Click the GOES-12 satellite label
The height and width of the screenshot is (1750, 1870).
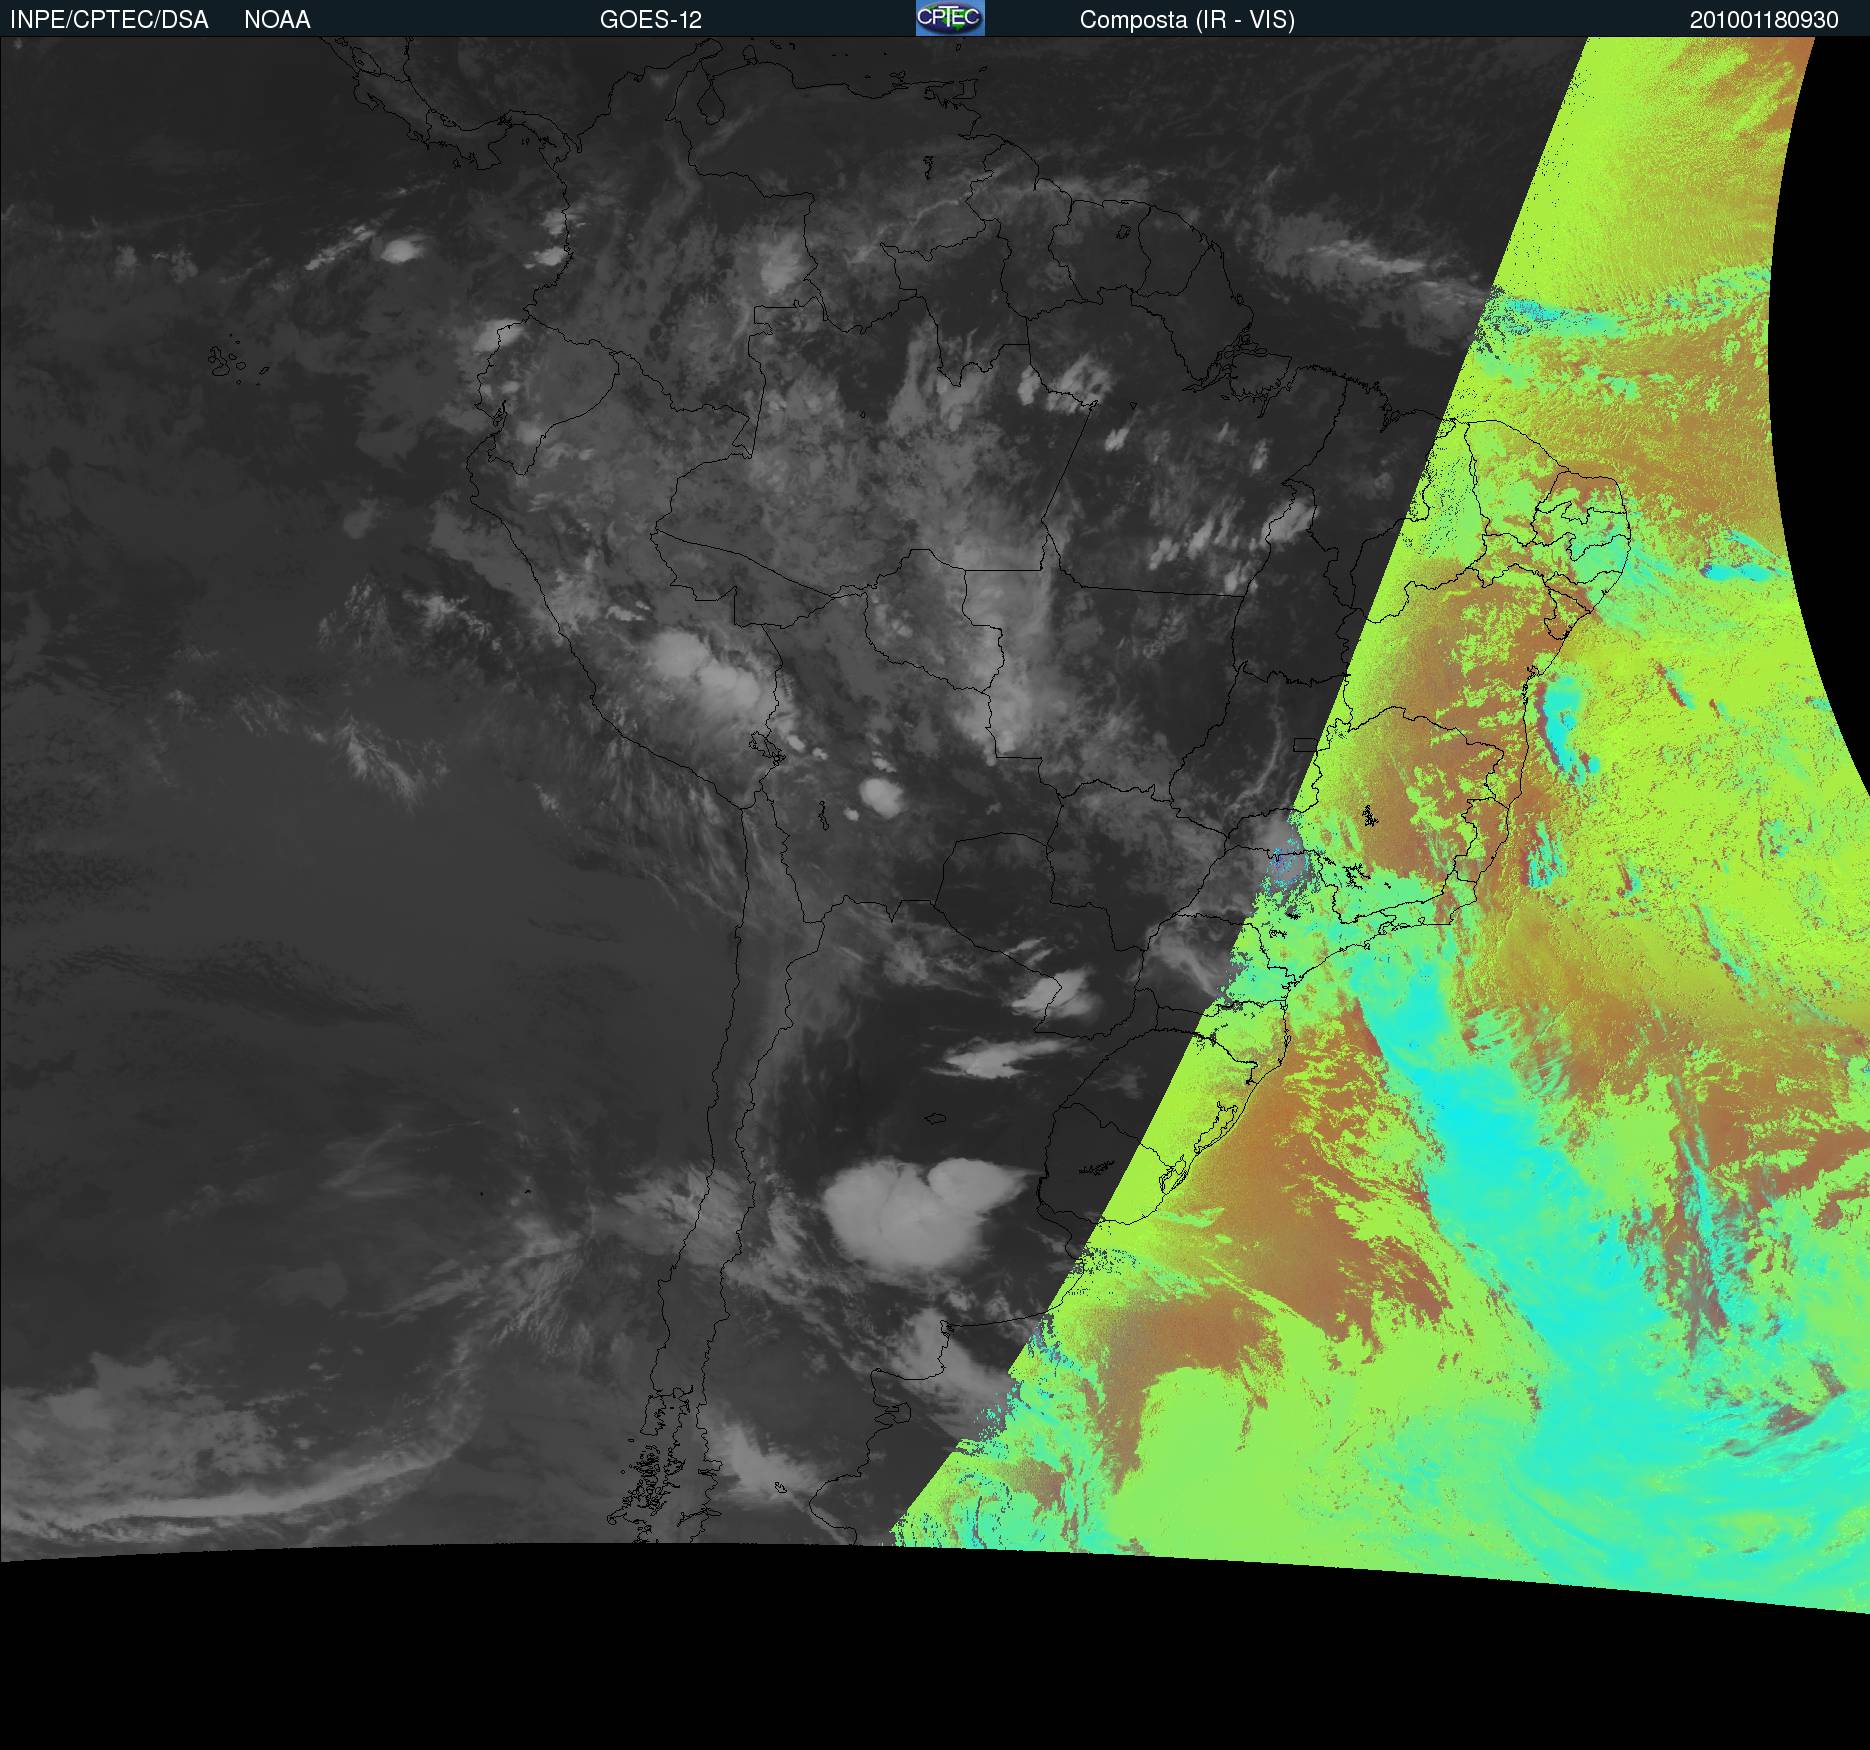click(651, 20)
